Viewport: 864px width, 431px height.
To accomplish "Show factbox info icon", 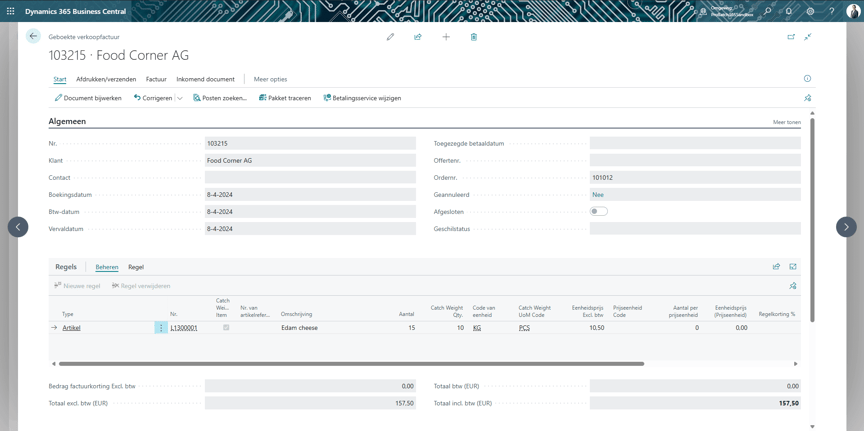I will (x=807, y=79).
